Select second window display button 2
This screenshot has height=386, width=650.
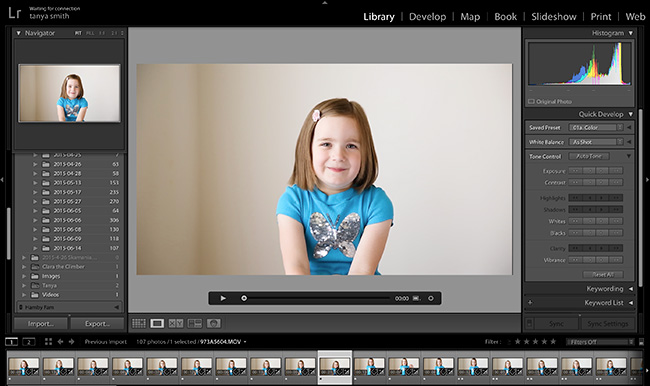tap(29, 342)
